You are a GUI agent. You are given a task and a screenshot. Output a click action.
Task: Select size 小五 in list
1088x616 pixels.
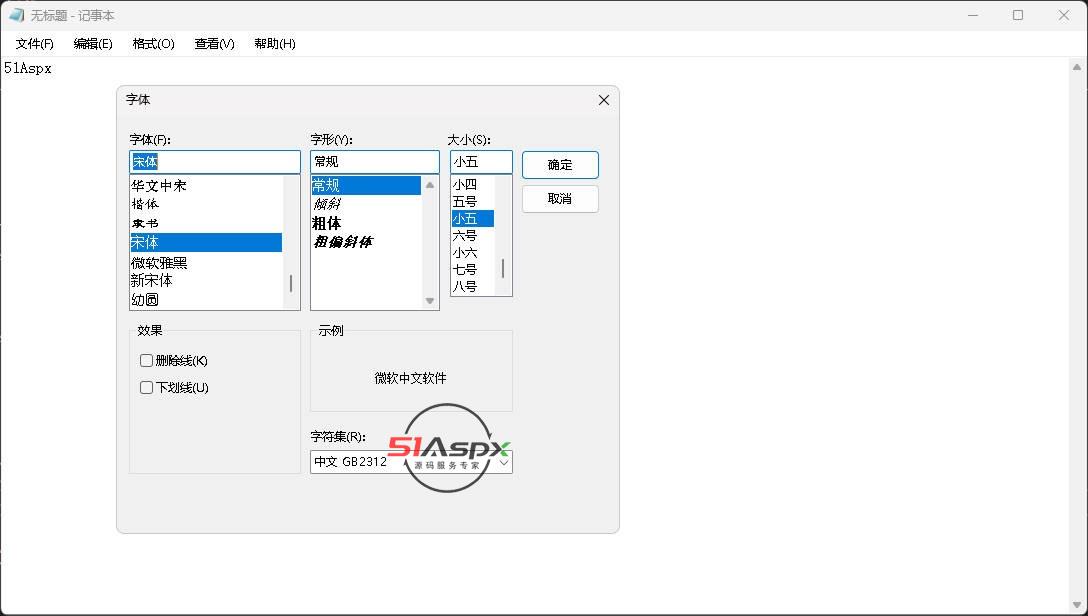click(x=473, y=219)
